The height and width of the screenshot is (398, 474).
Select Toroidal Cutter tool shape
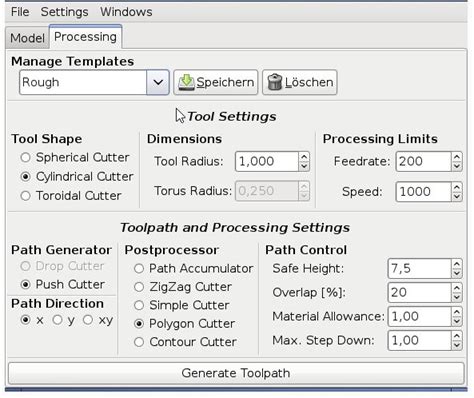coord(71,196)
